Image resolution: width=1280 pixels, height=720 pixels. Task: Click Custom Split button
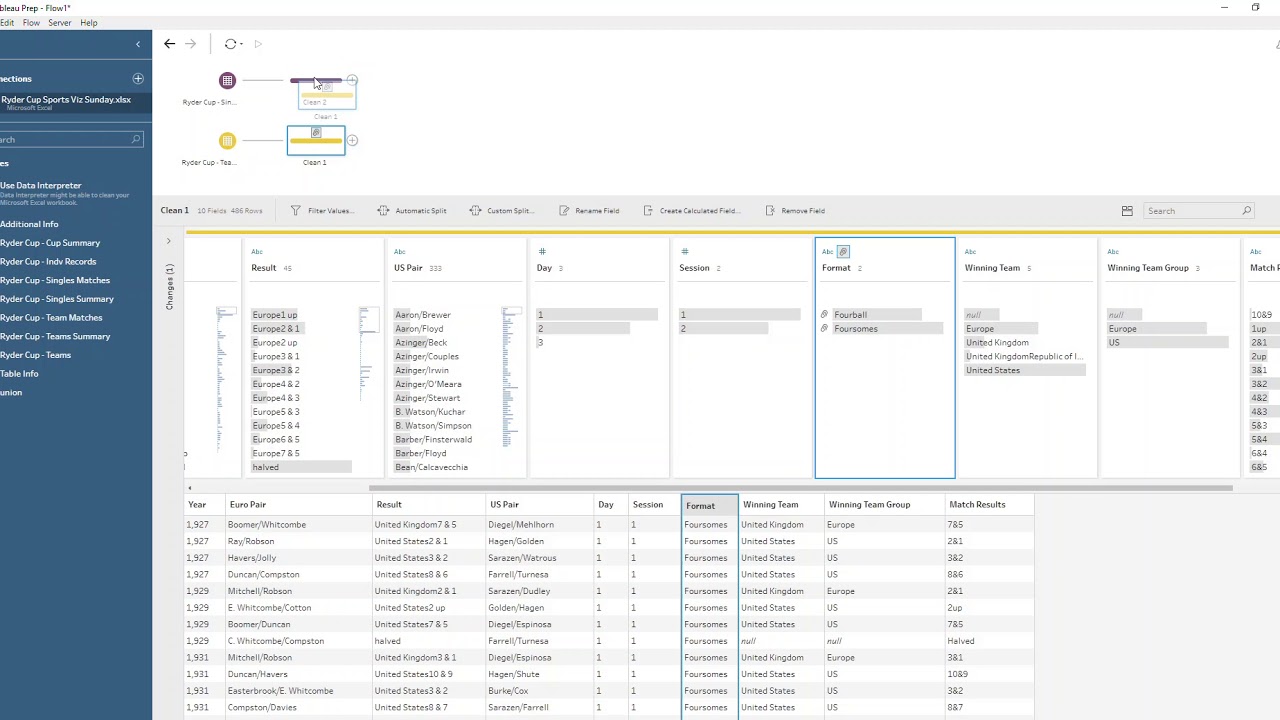point(501,211)
